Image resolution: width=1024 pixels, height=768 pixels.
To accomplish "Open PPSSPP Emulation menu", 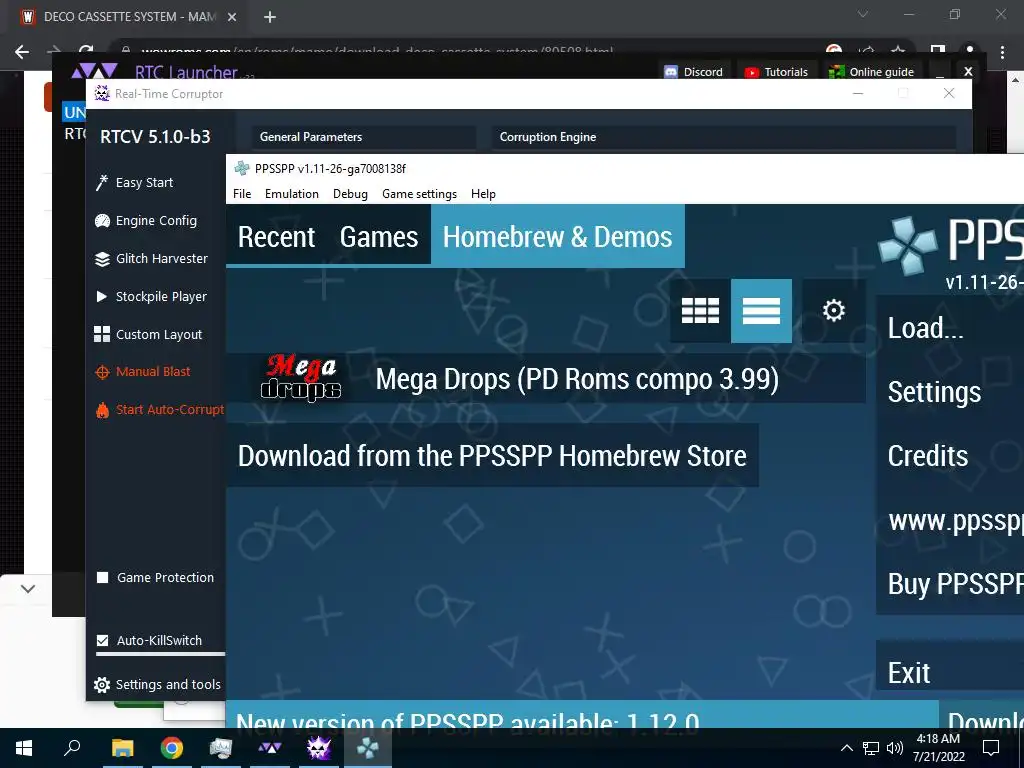I will coord(292,194).
